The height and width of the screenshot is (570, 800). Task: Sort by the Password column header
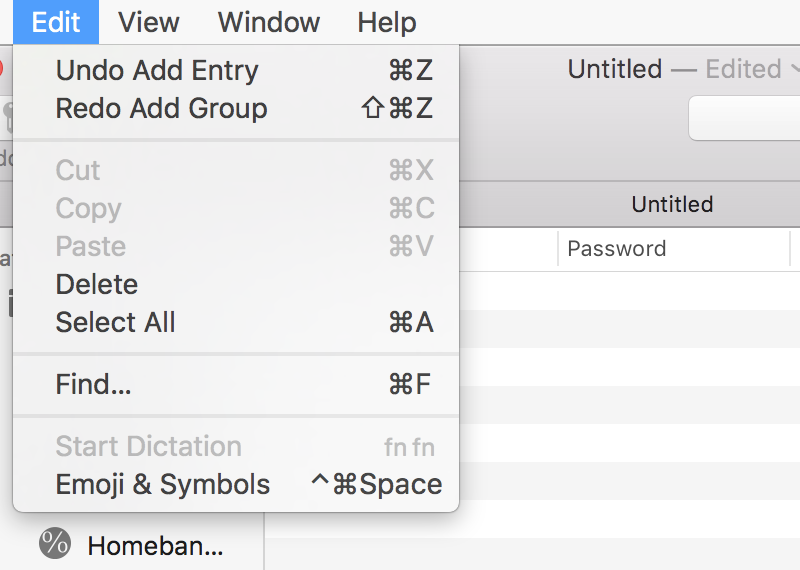pos(673,249)
